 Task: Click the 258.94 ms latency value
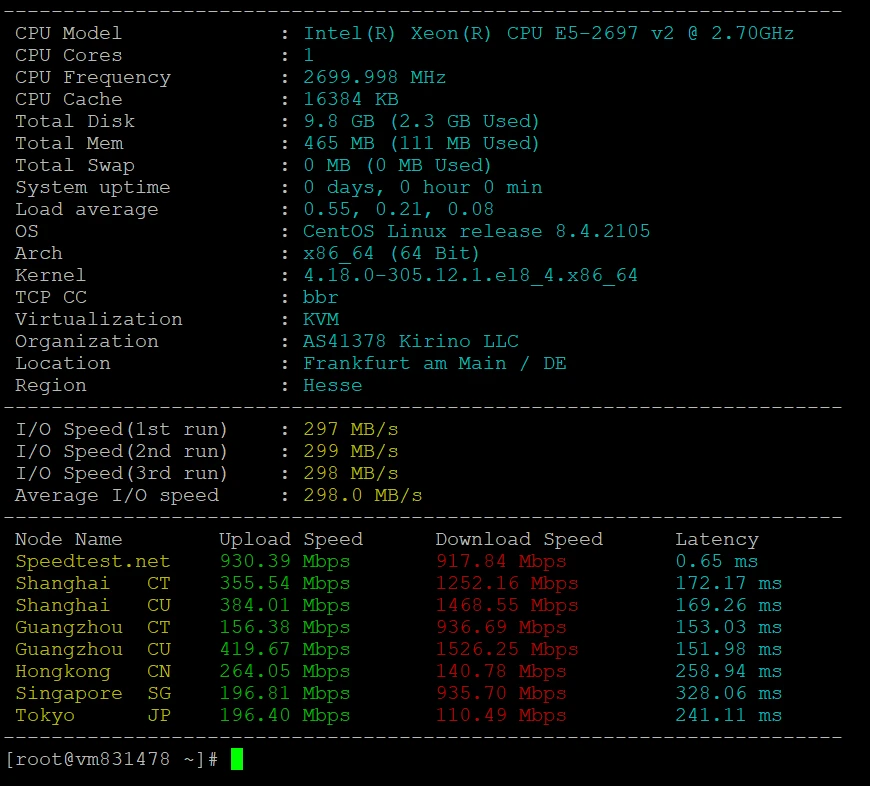pos(729,671)
